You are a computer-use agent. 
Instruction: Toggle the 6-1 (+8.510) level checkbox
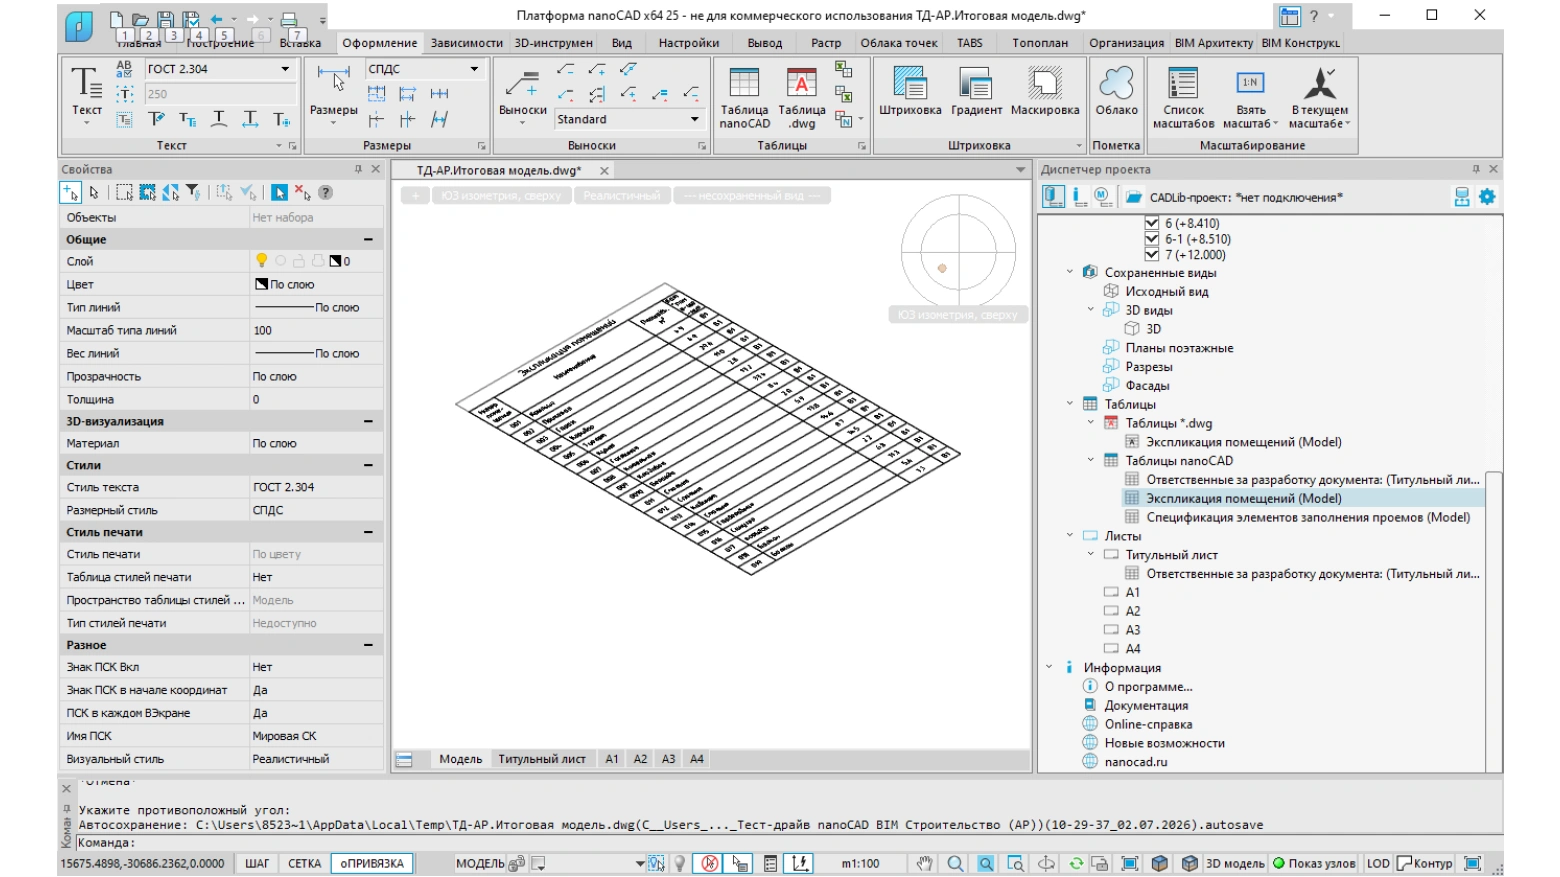pyautogui.click(x=1151, y=239)
